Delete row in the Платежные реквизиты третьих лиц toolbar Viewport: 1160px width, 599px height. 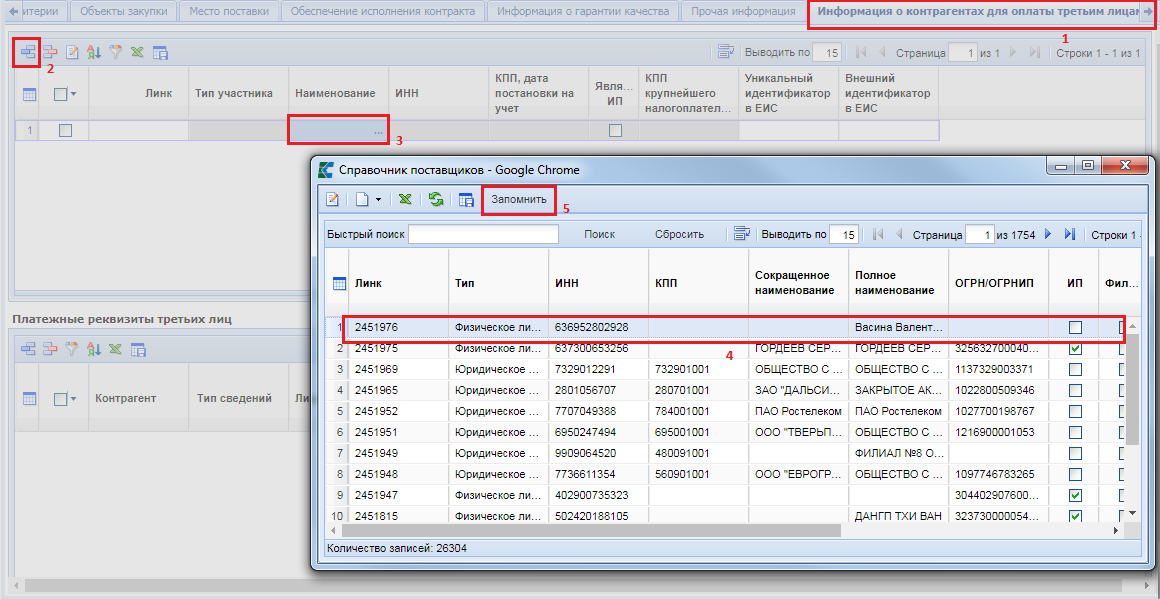pyautogui.click(x=50, y=349)
